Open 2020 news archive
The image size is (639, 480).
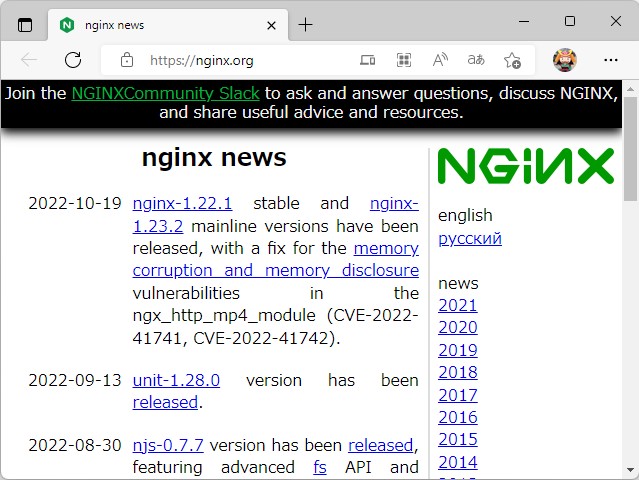(458, 327)
